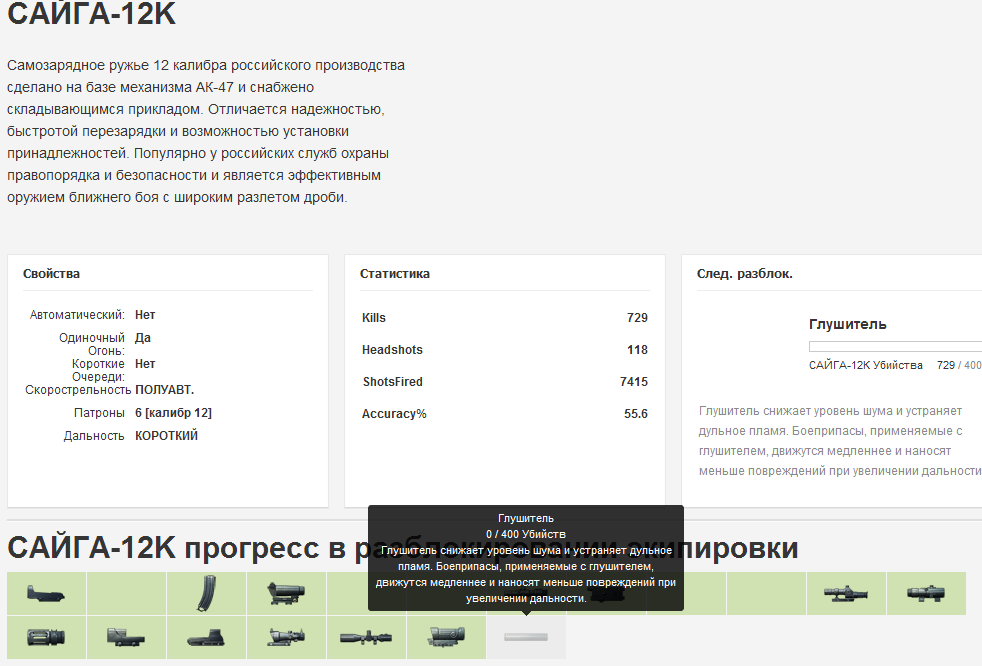The image size is (982, 666).
Task: Click the first attachment icon in top row
Action: [x=46, y=593]
